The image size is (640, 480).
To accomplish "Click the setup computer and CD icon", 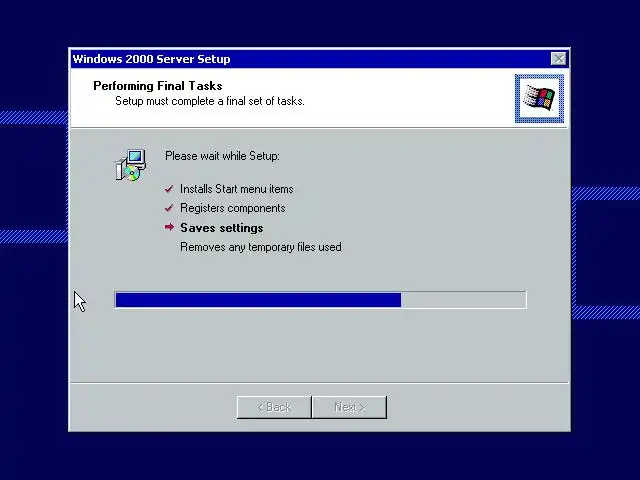I will coord(131,165).
